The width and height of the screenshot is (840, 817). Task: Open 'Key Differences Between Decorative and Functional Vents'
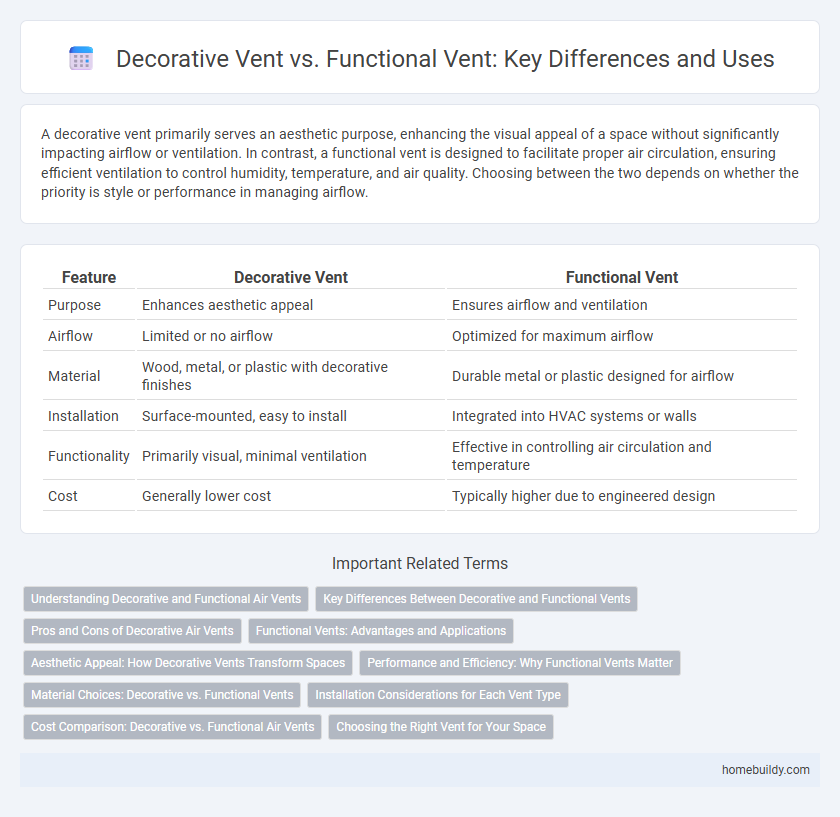(476, 599)
